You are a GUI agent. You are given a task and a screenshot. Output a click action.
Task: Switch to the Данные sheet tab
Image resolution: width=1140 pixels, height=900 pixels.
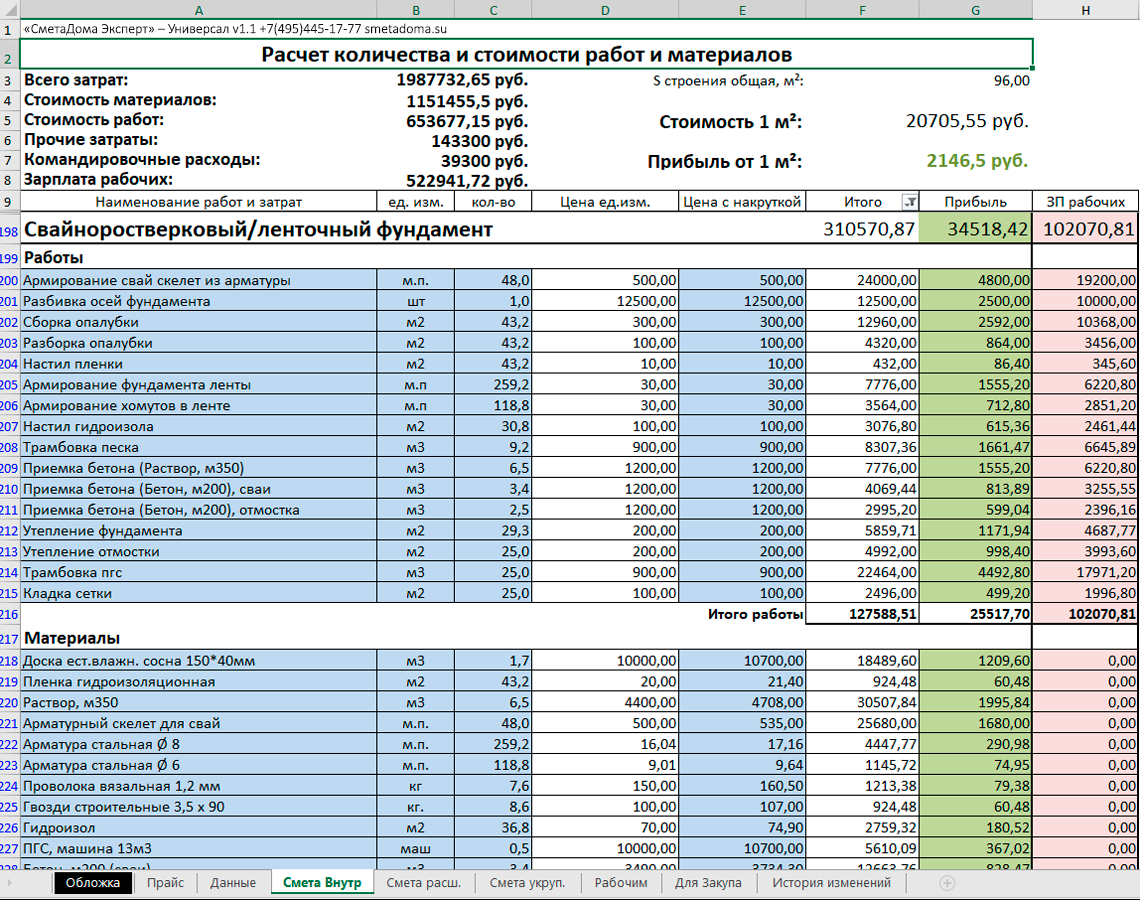pyautogui.click(x=233, y=883)
